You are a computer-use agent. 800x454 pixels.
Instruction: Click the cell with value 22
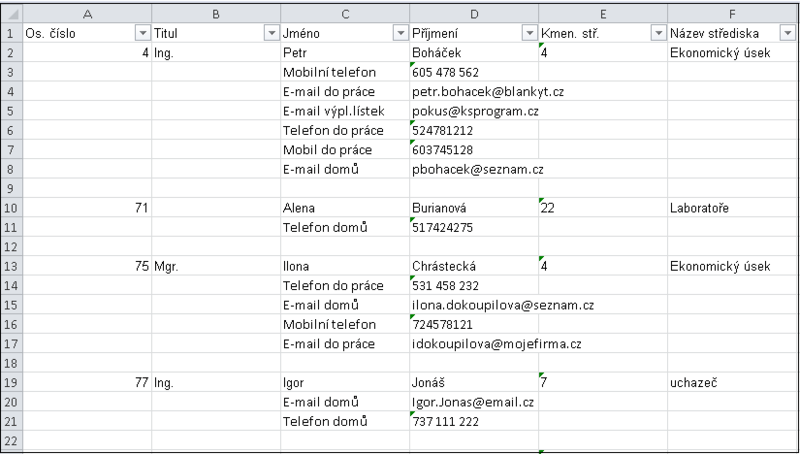[603, 208]
